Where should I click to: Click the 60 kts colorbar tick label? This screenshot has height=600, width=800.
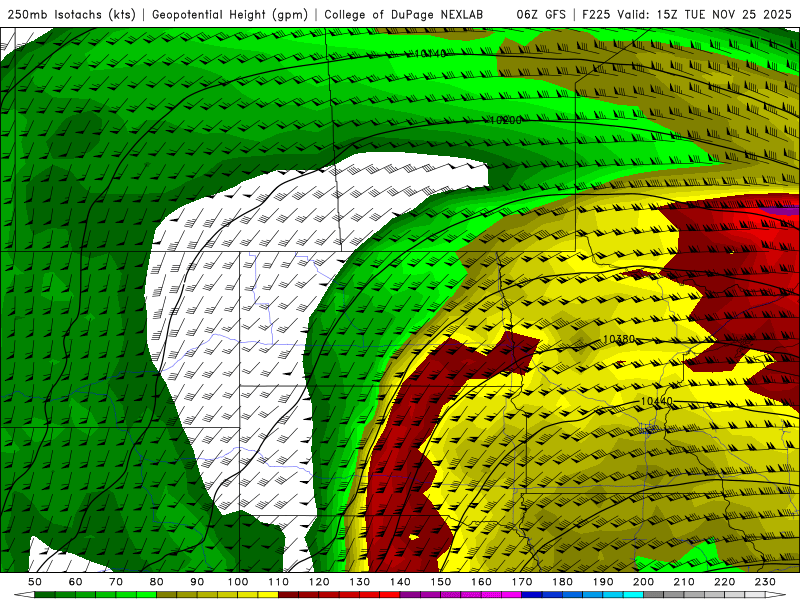(x=76, y=582)
